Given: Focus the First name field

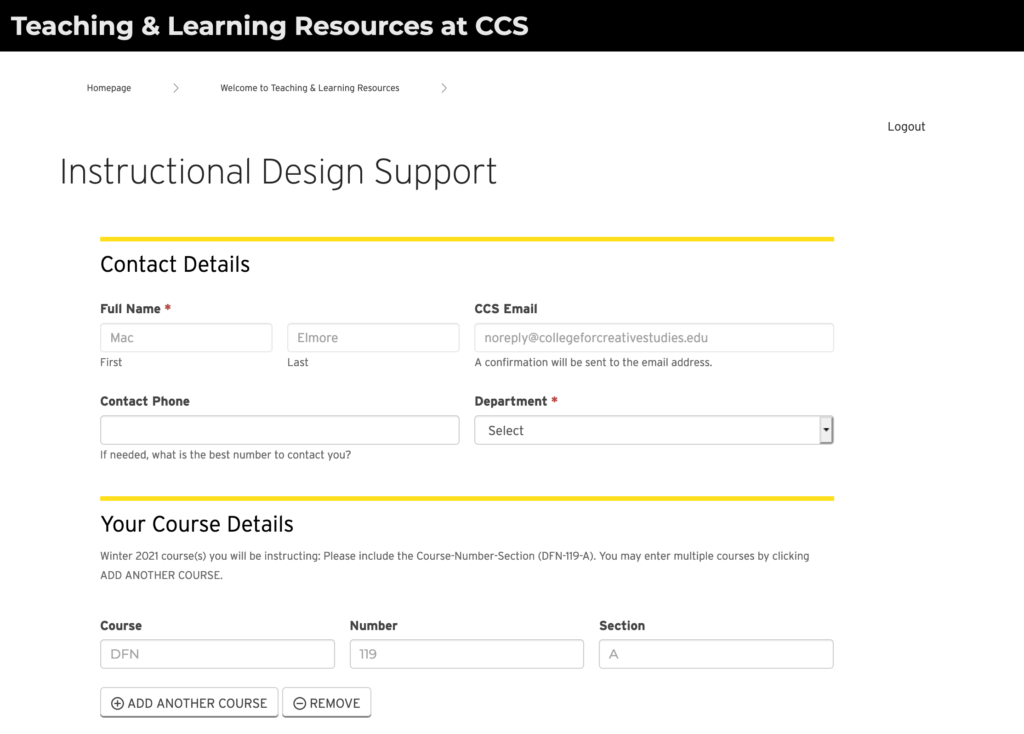Looking at the screenshot, I should (x=186, y=338).
